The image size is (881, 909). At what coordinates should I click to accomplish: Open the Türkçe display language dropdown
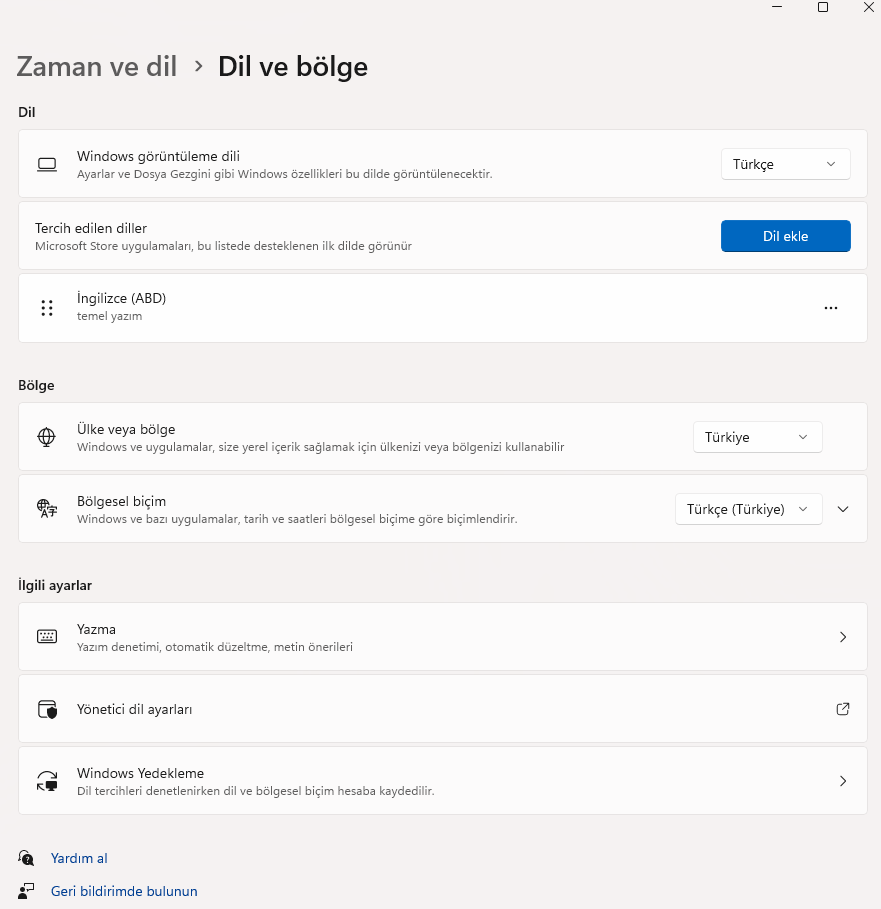[x=785, y=164]
